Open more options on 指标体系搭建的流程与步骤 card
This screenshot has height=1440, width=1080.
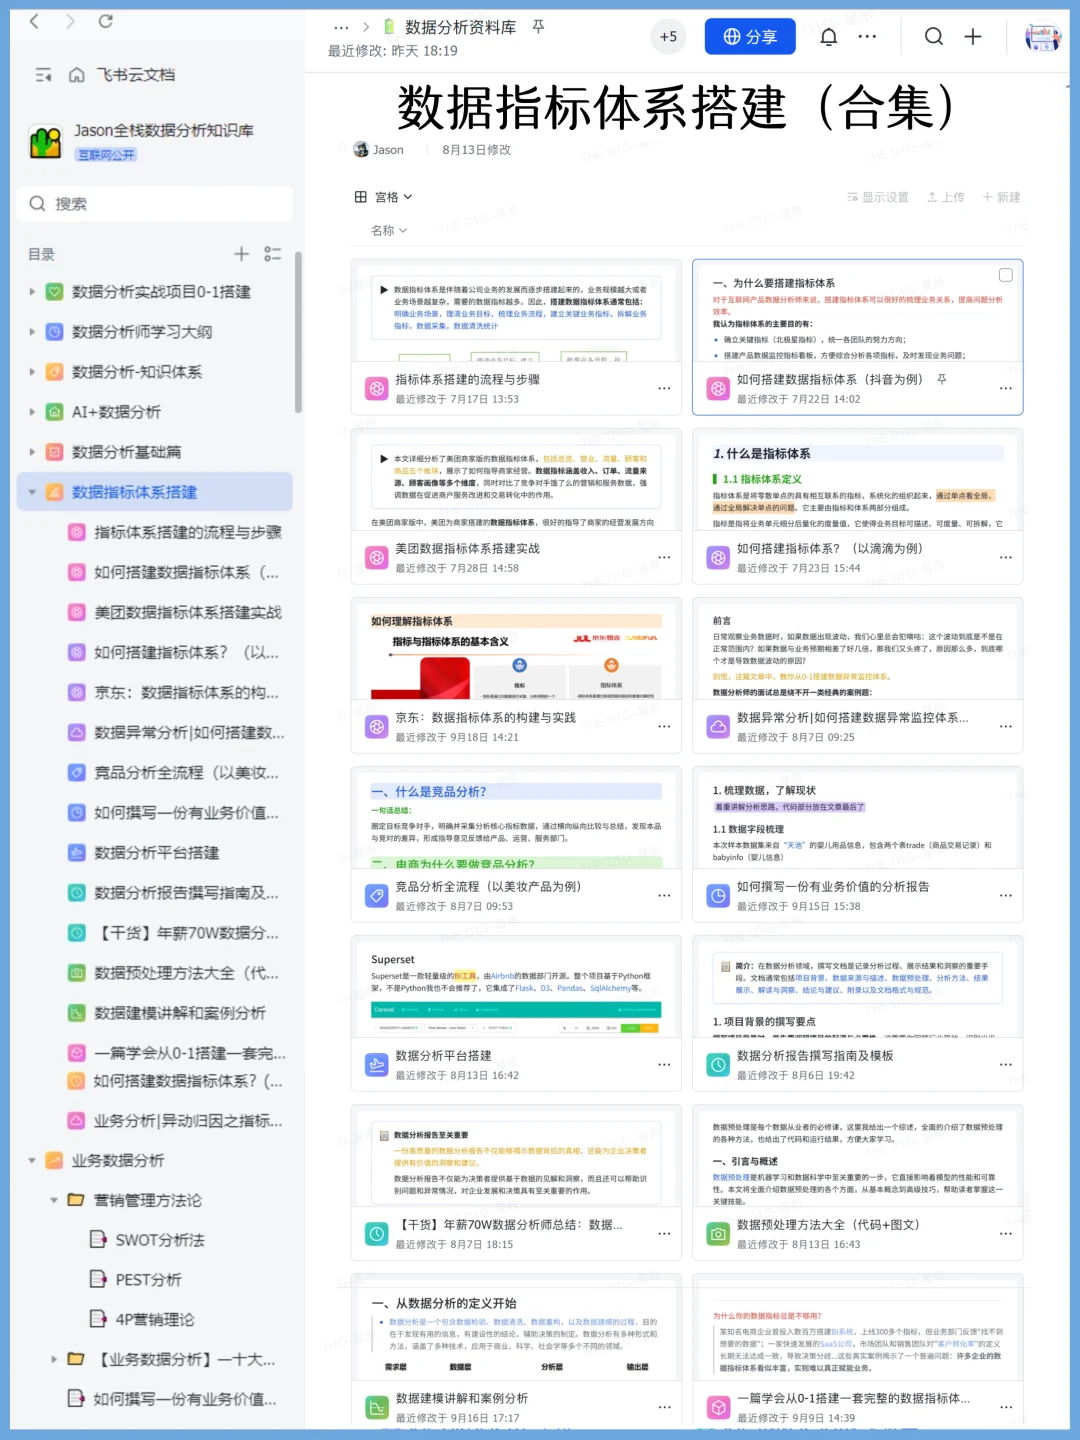665,387
